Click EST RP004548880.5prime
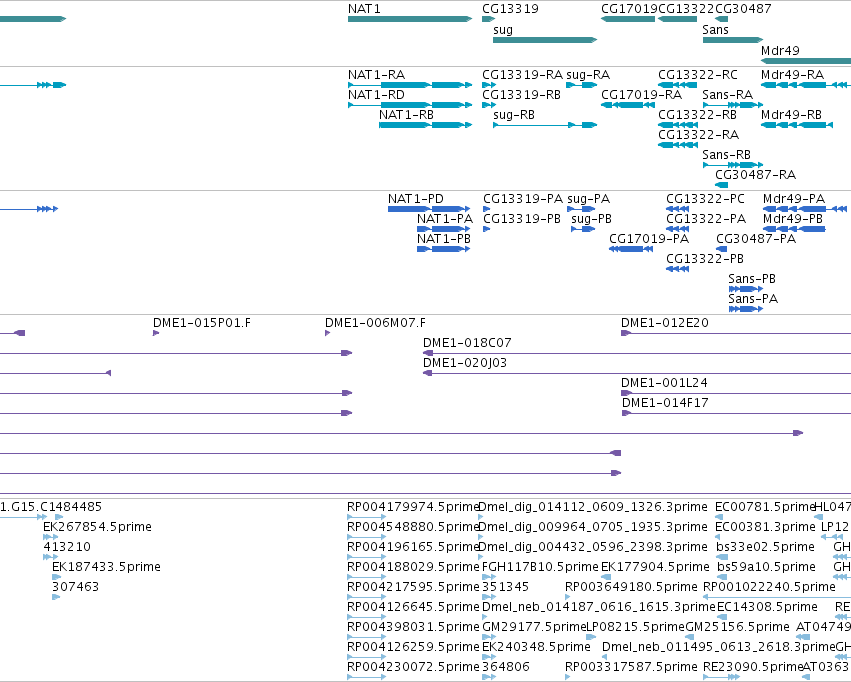 367,537
